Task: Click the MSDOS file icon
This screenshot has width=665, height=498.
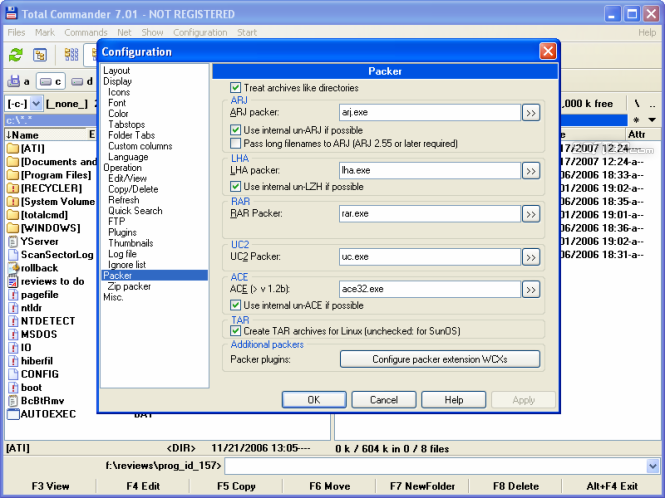Action: (13, 334)
